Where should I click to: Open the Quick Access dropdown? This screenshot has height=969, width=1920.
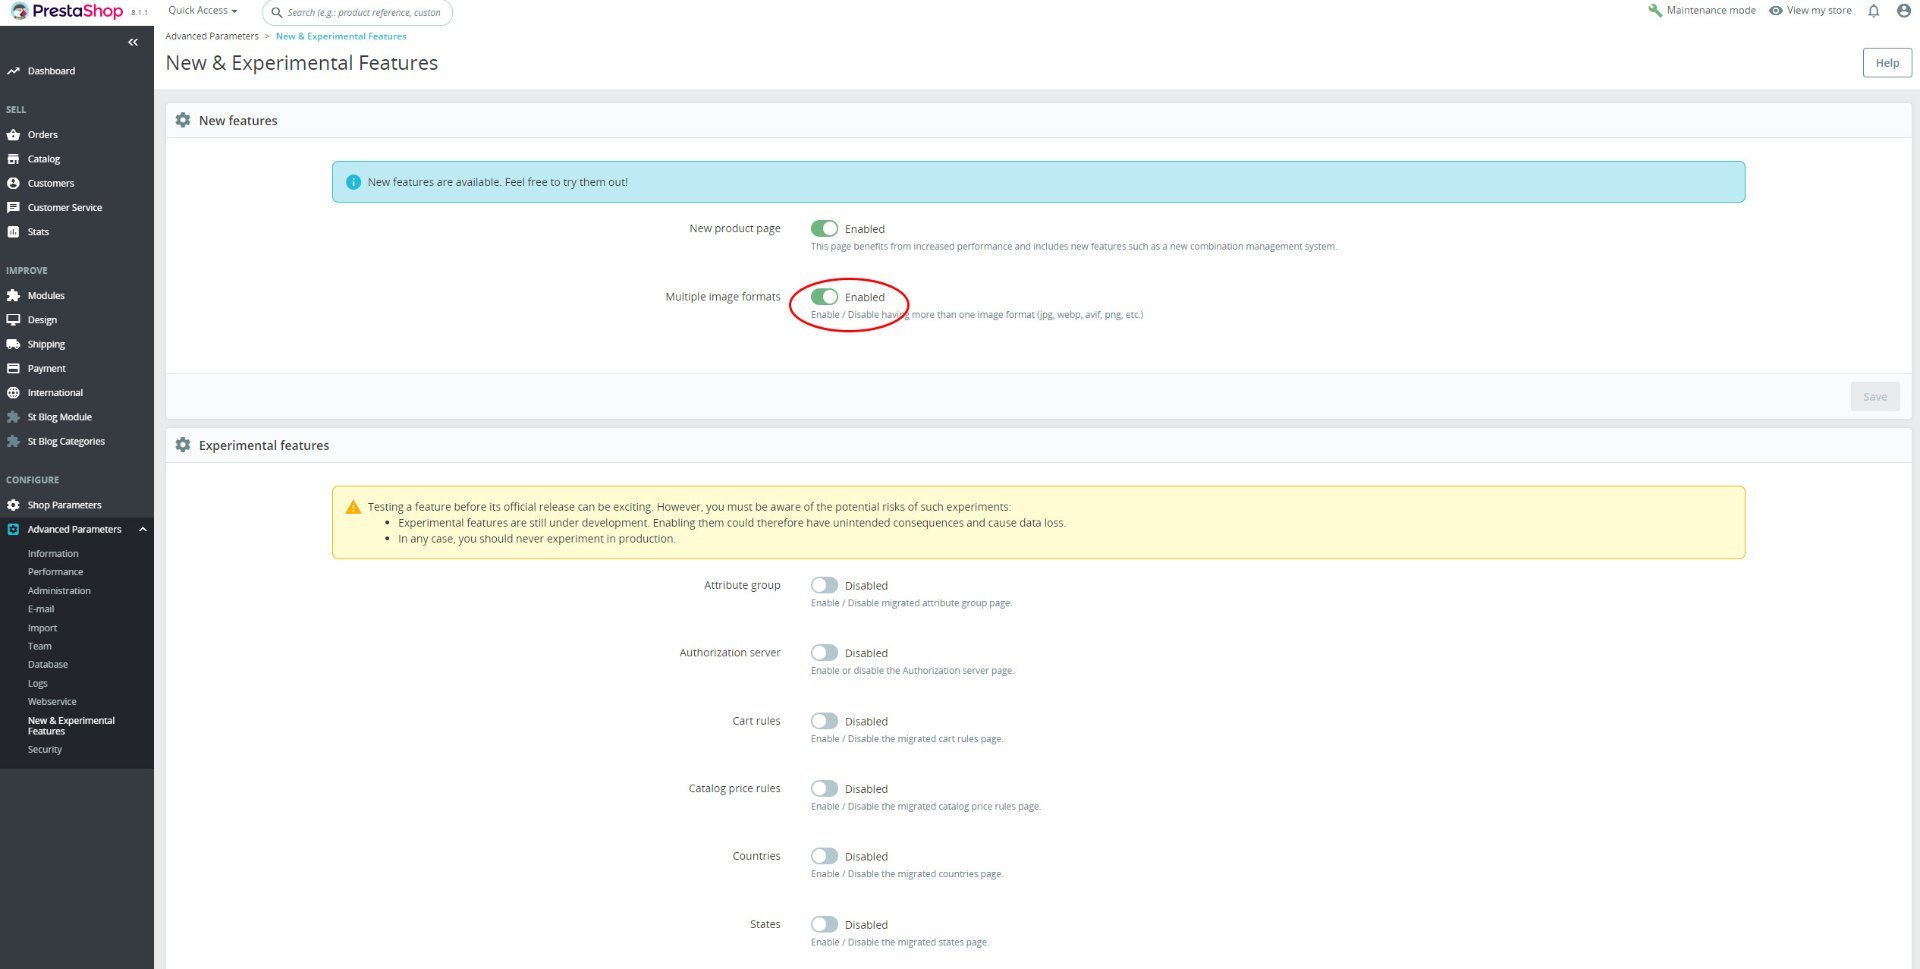pos(203,11)
